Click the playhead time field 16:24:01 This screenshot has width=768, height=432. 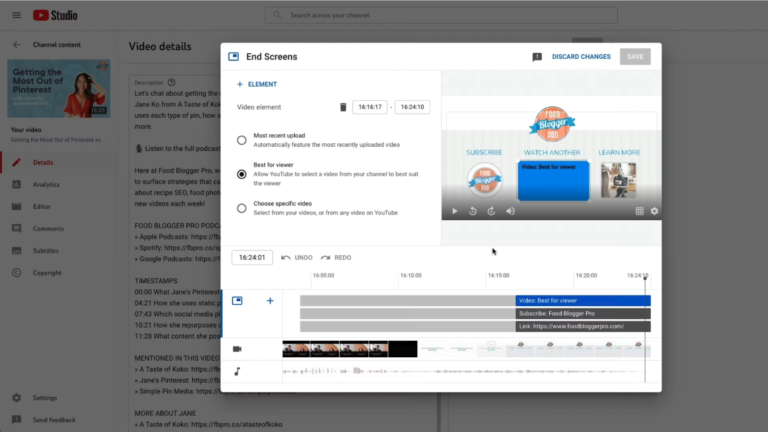(252, 258)
